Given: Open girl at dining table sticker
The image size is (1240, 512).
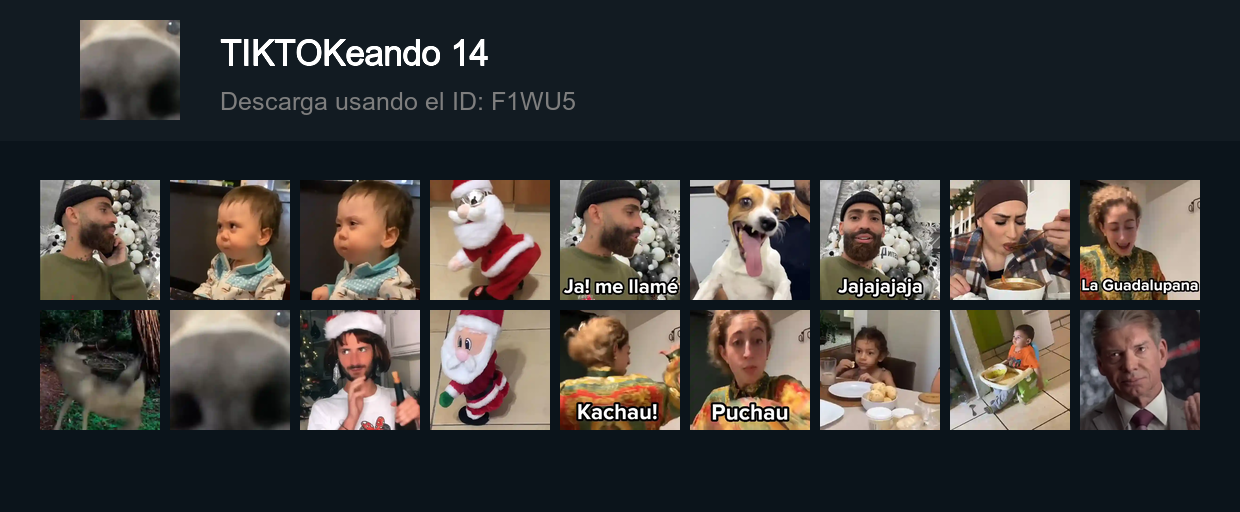Looking at the screenshot, I should [880, 370].
